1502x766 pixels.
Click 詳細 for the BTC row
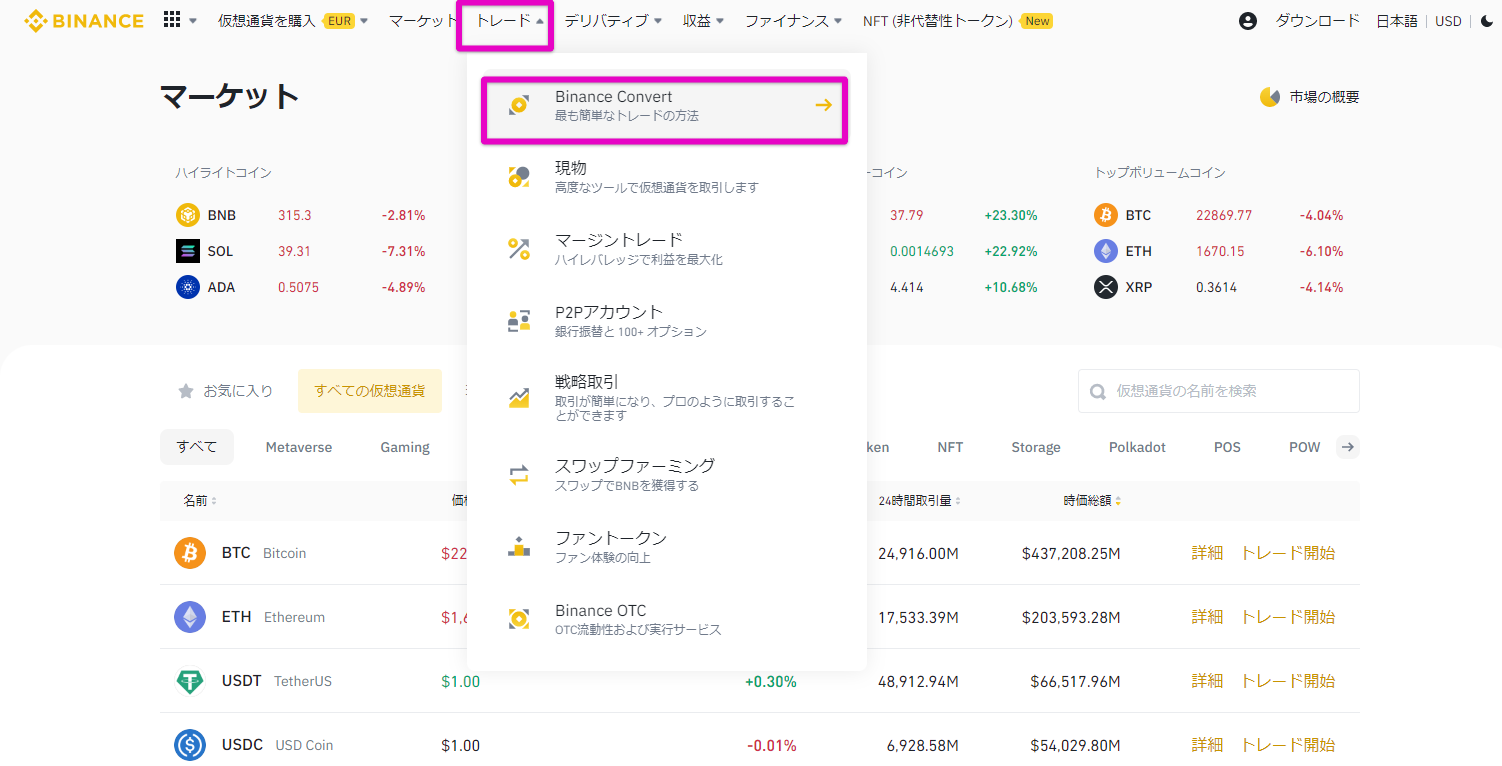(x=1207, y=553)
